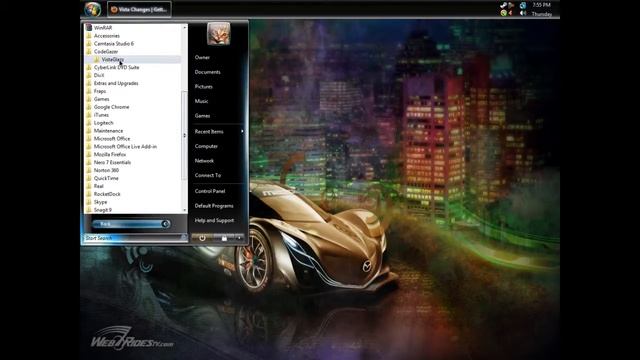Expand the Nero 7 Essentials folder
This screenshot has height=360, width=640.
coord(112,162)
